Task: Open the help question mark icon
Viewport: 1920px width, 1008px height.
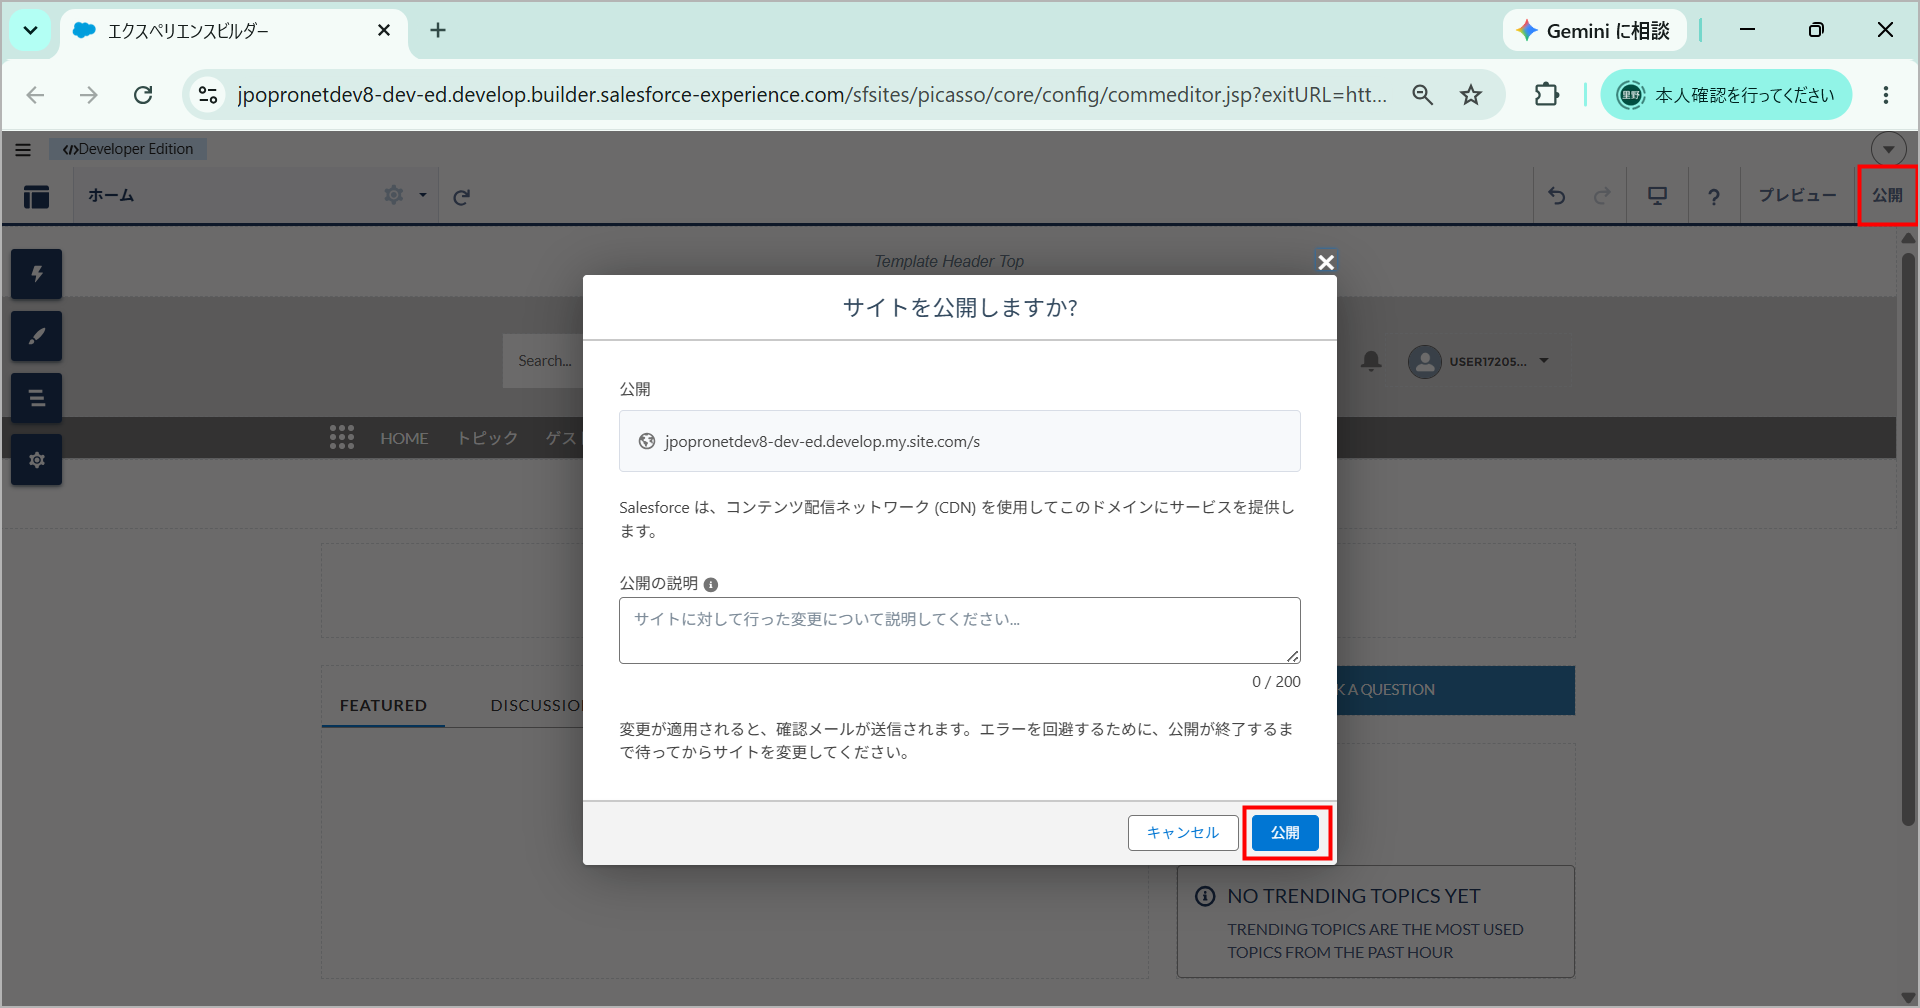Action: point(1714,196)
